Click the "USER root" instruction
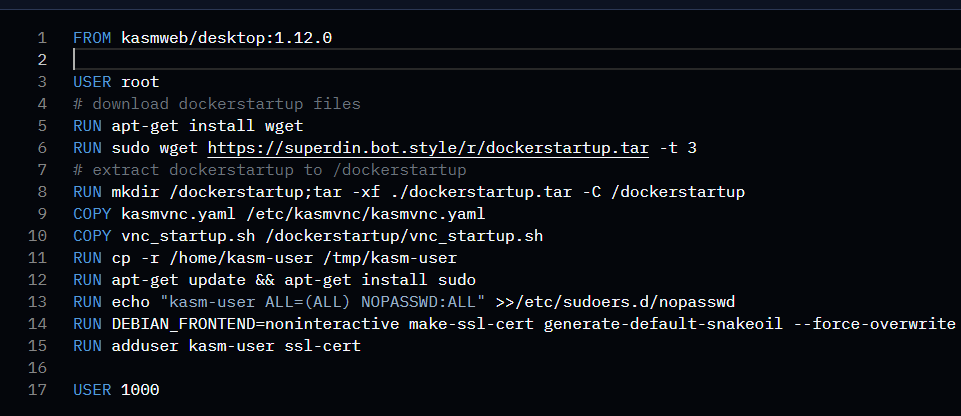The width and height of the screenshot is (961, 416). click(x=116, y=82)
